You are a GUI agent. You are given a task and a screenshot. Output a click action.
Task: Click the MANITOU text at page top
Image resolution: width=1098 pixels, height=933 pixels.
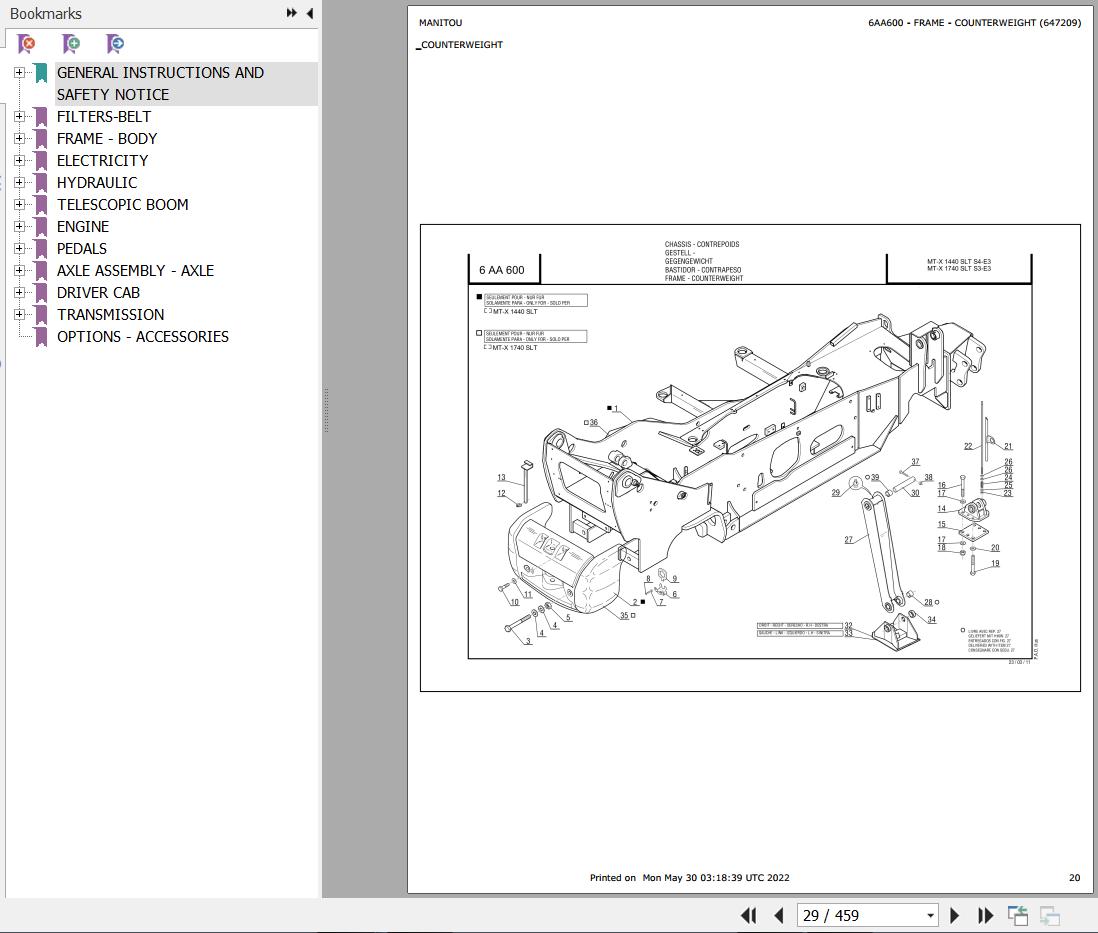coord(440,22)
